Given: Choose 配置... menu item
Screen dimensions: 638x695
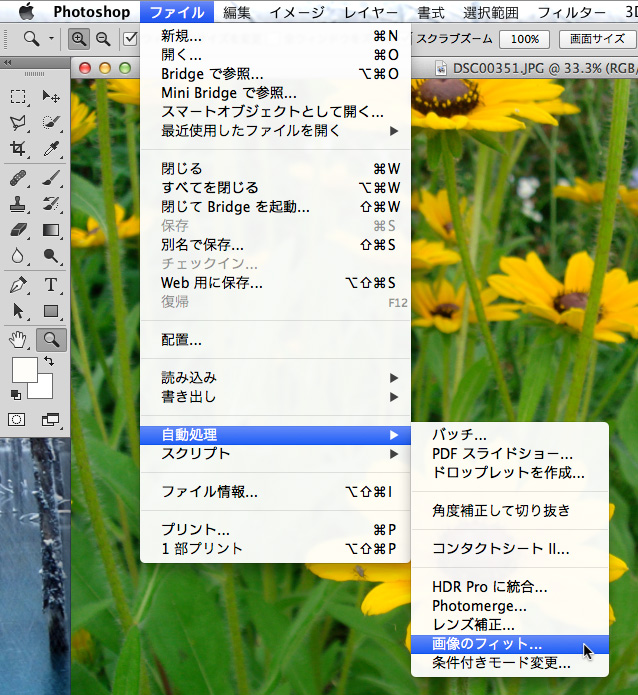Looking at the screenshot, I should click(x=275, y=340).
